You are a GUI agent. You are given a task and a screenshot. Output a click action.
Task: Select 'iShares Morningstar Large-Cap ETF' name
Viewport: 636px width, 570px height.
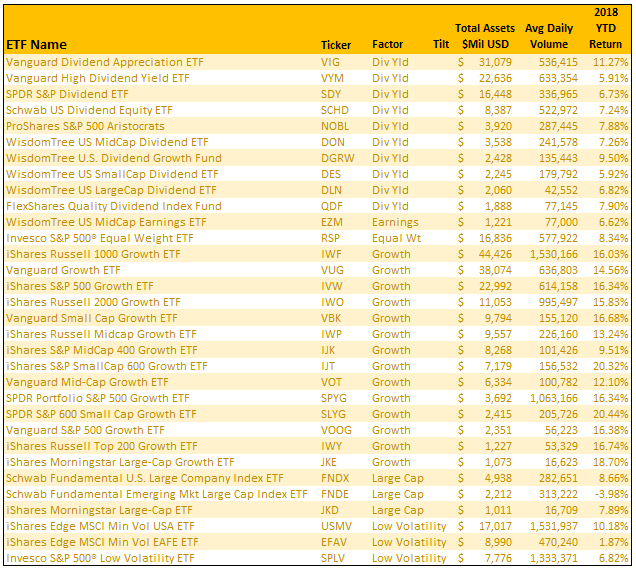(x=99, y=510)
